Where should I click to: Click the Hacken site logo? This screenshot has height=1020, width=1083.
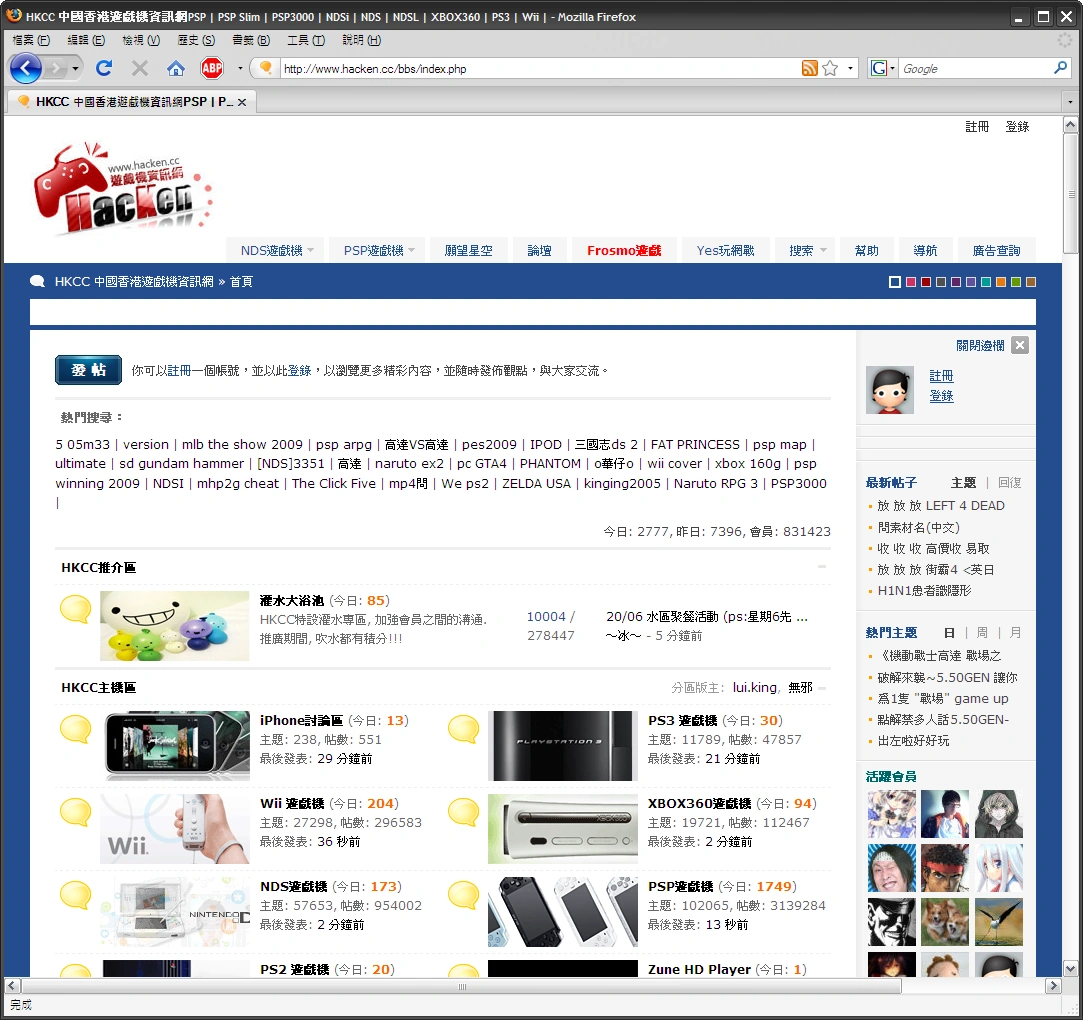click(x=122, y=188)
